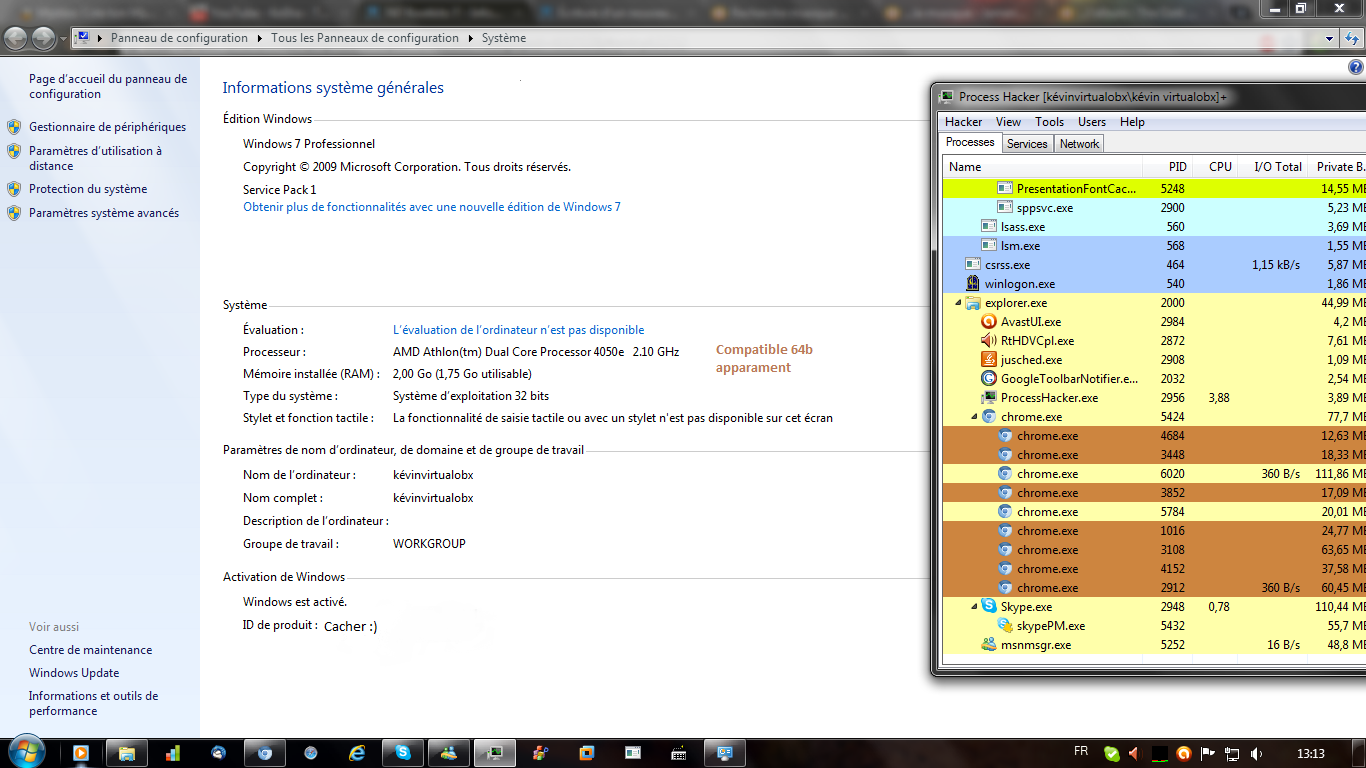The image size is (1366, 768).
Task: Sort processes by CPU column header
Action: [1214, 167]
